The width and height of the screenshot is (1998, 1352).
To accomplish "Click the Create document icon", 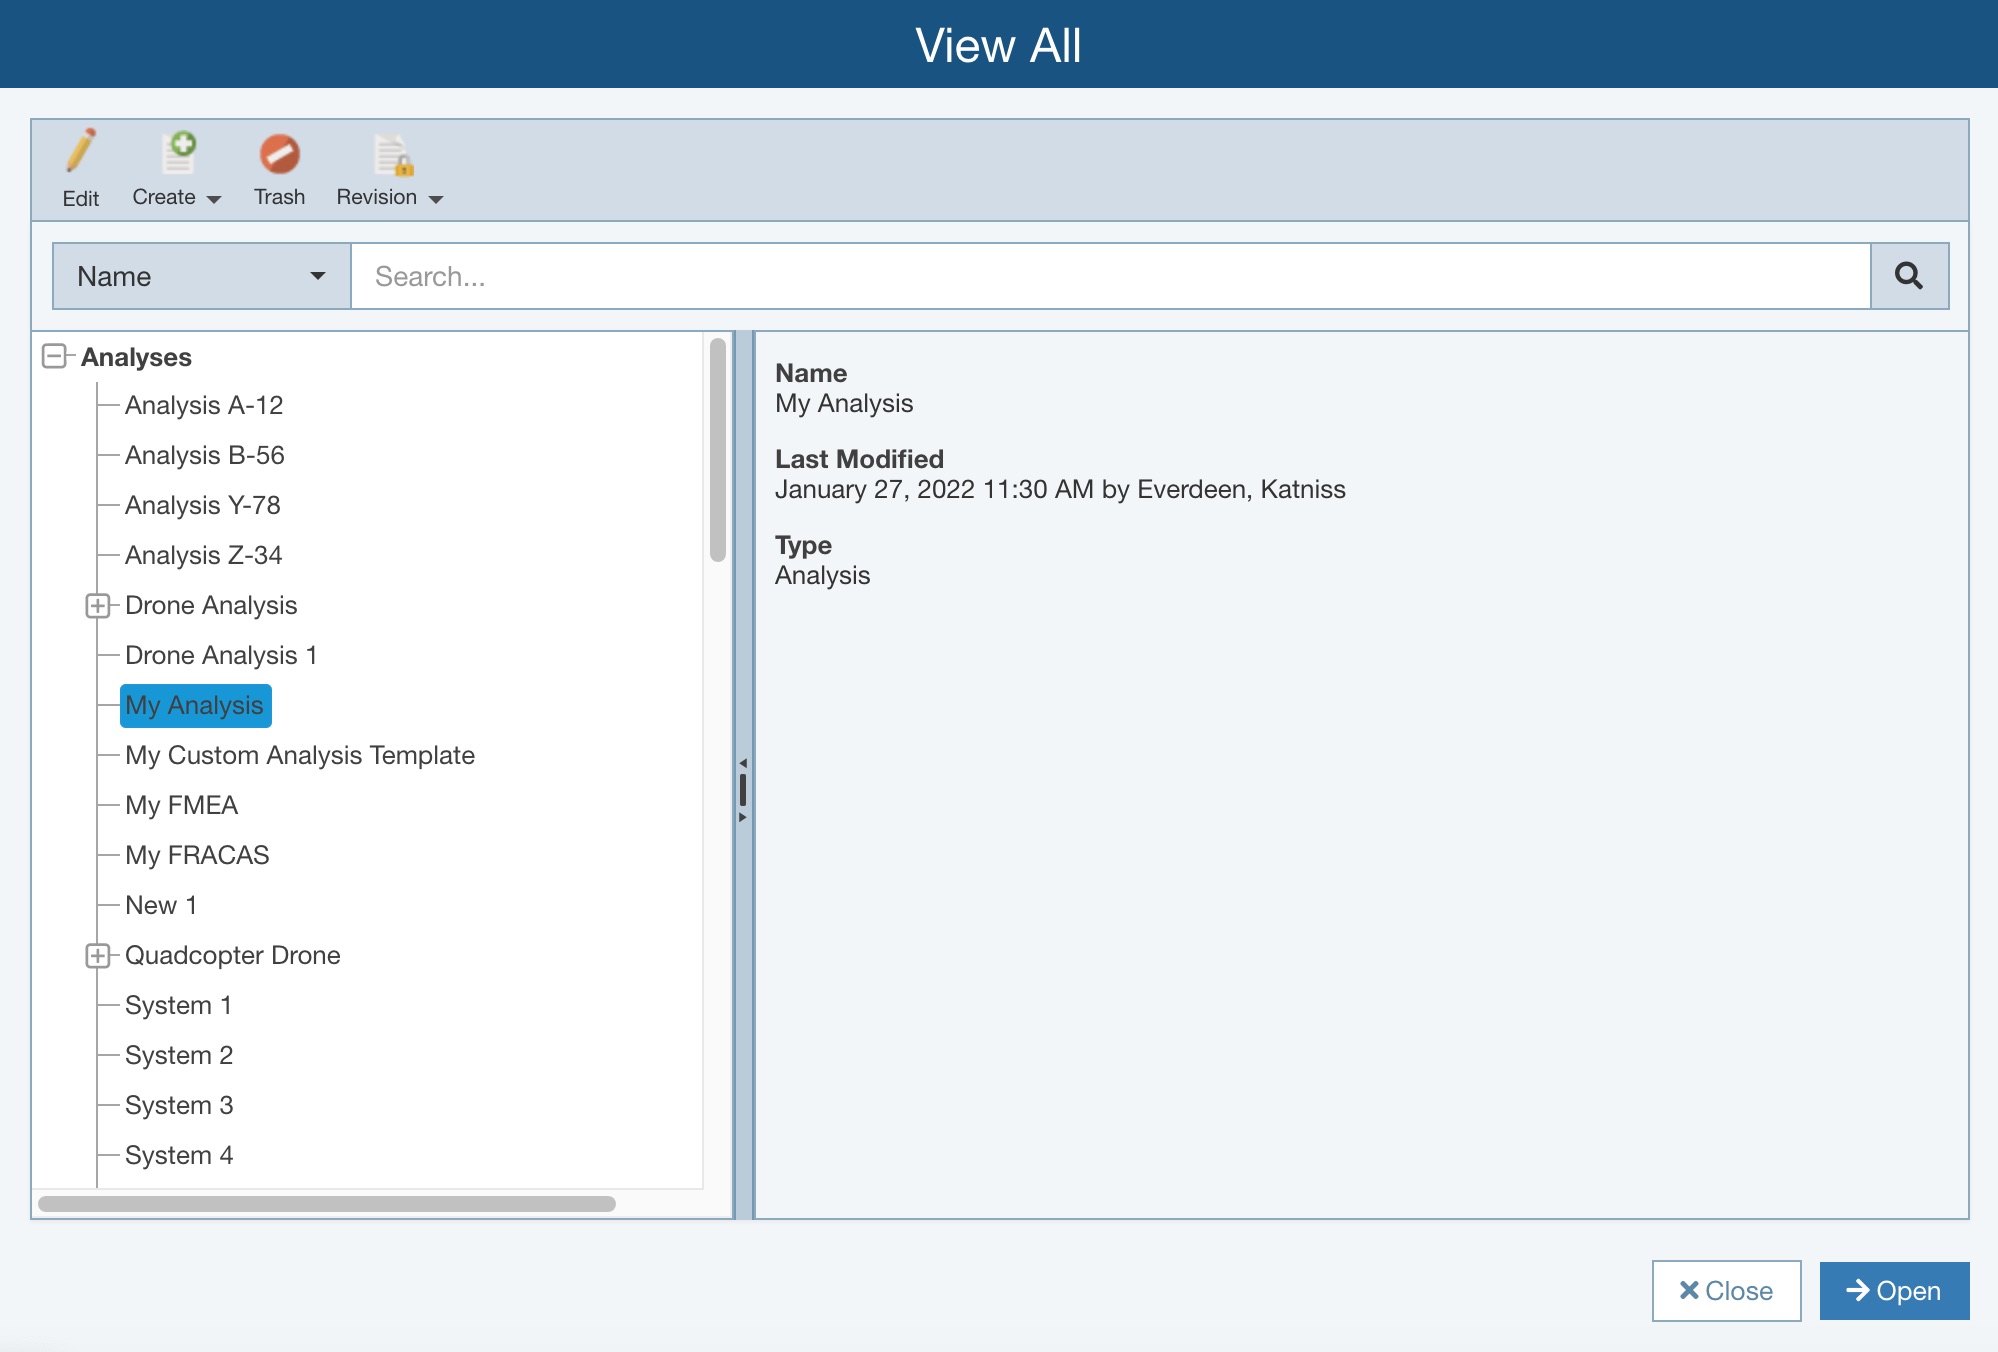I will pos(179,153).
